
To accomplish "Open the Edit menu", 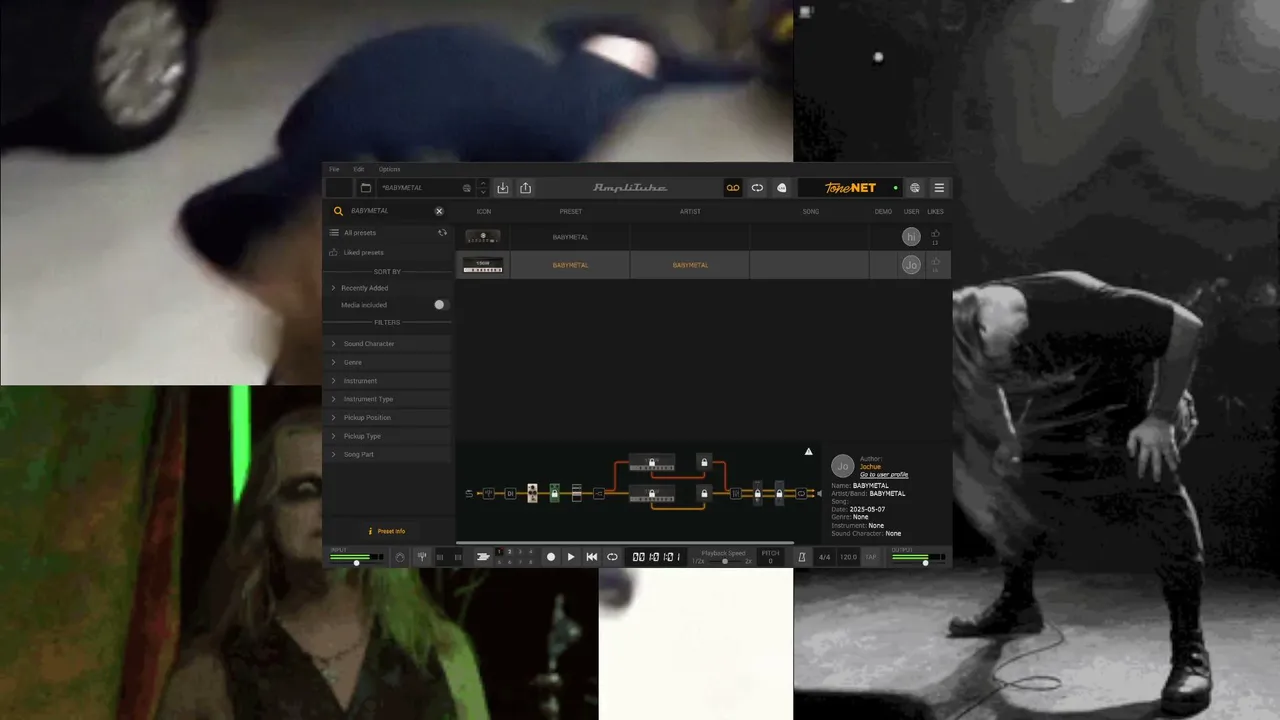I will 359,169.
